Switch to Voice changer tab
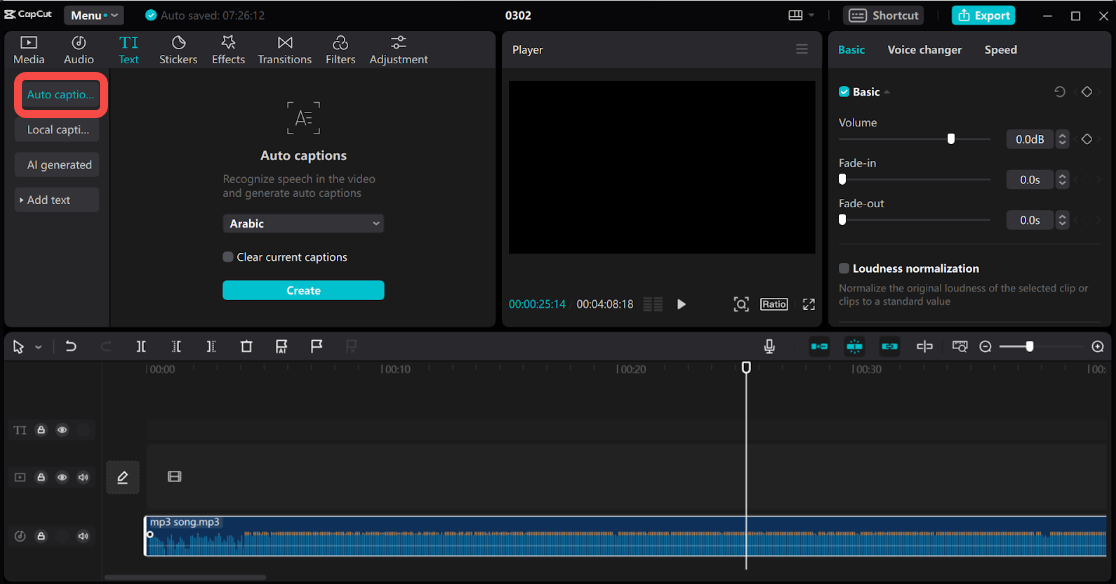 point(925,50)
